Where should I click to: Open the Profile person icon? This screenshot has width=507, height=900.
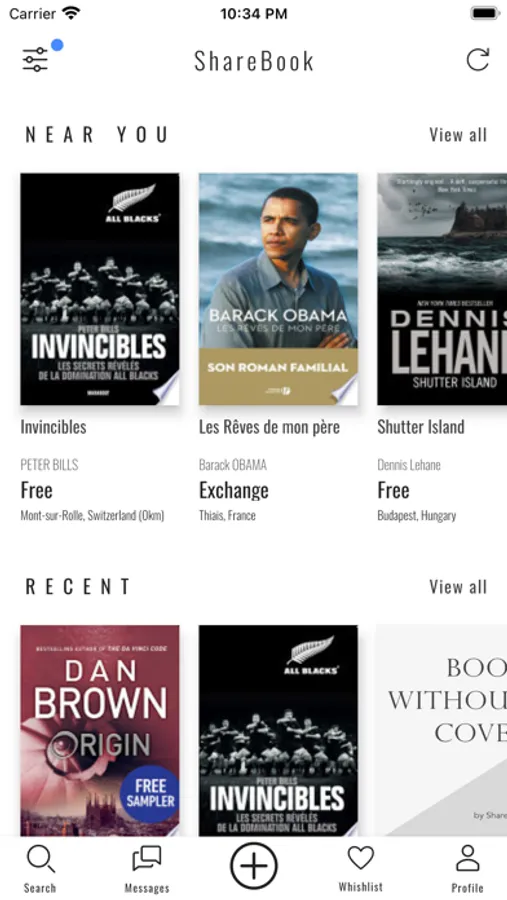pyautogui.click(x=467, y=859)
